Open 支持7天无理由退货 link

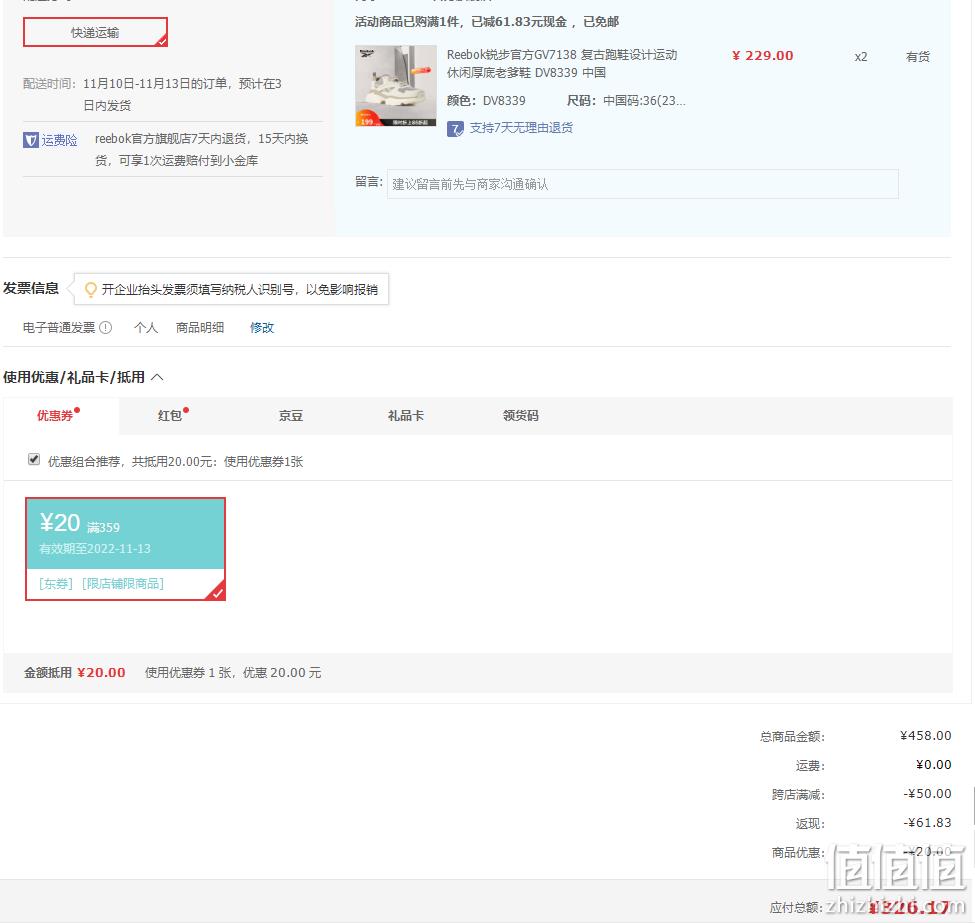520,128
